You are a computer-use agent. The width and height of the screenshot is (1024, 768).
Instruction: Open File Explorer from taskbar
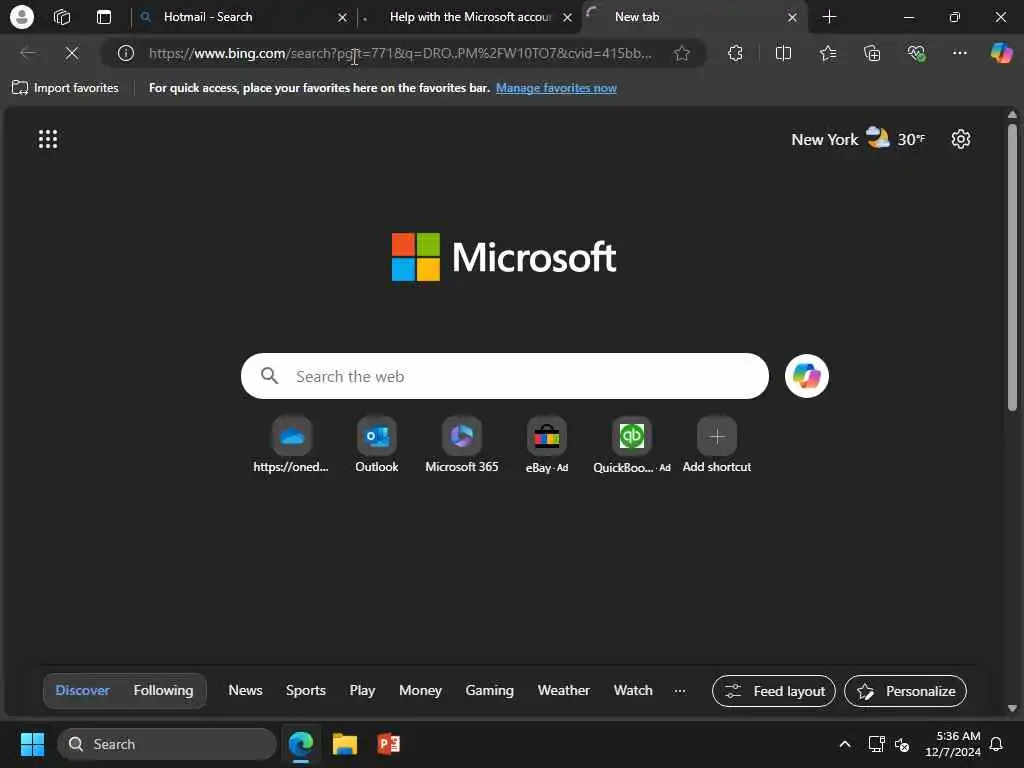coord(345,744)
